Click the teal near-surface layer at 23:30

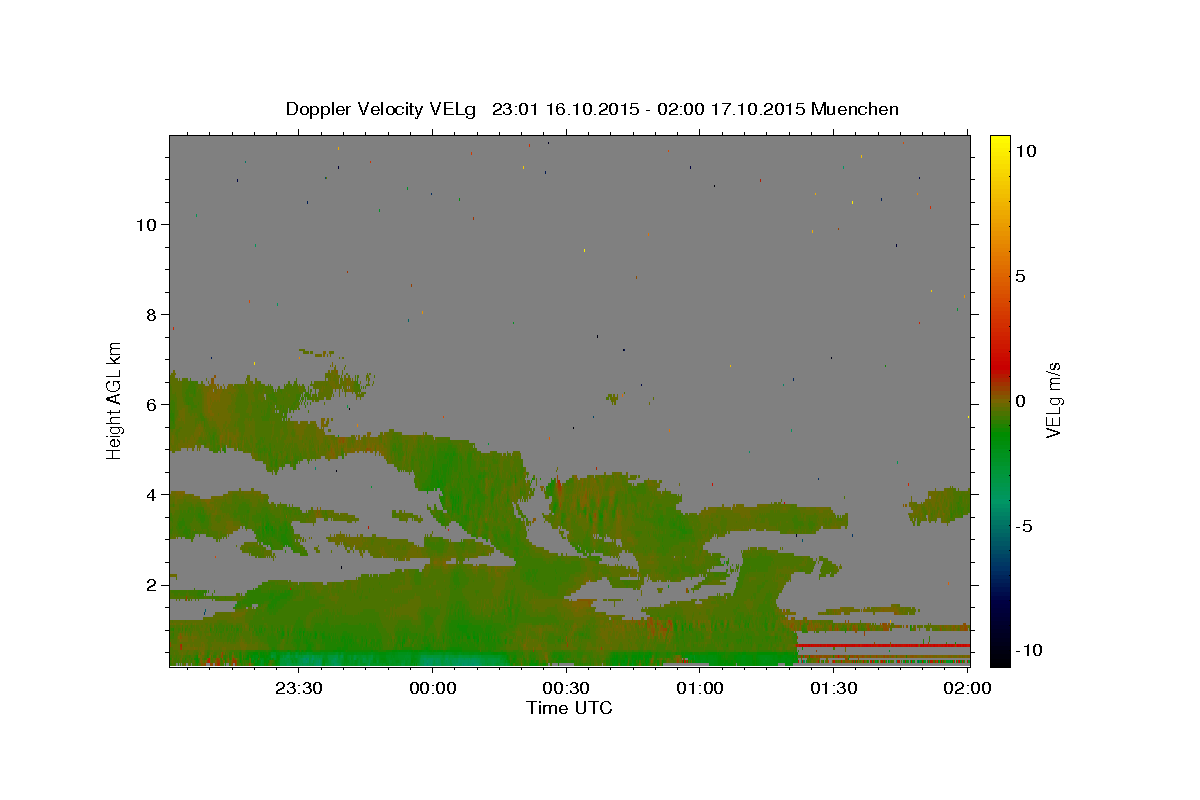(299, 658)
